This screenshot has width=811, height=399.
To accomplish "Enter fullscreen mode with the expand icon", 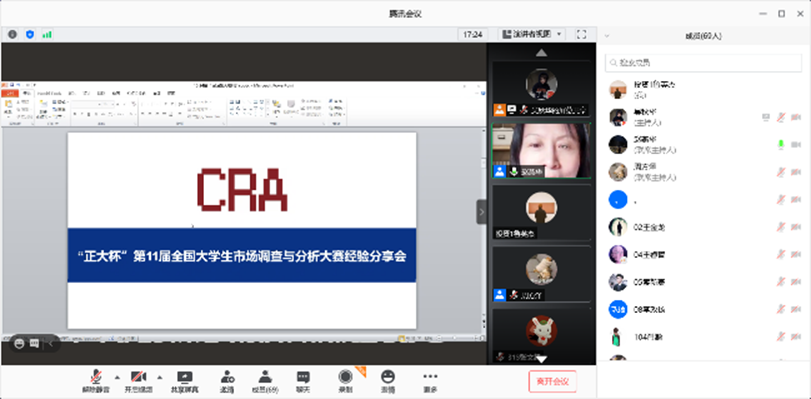I will [581, 35].
